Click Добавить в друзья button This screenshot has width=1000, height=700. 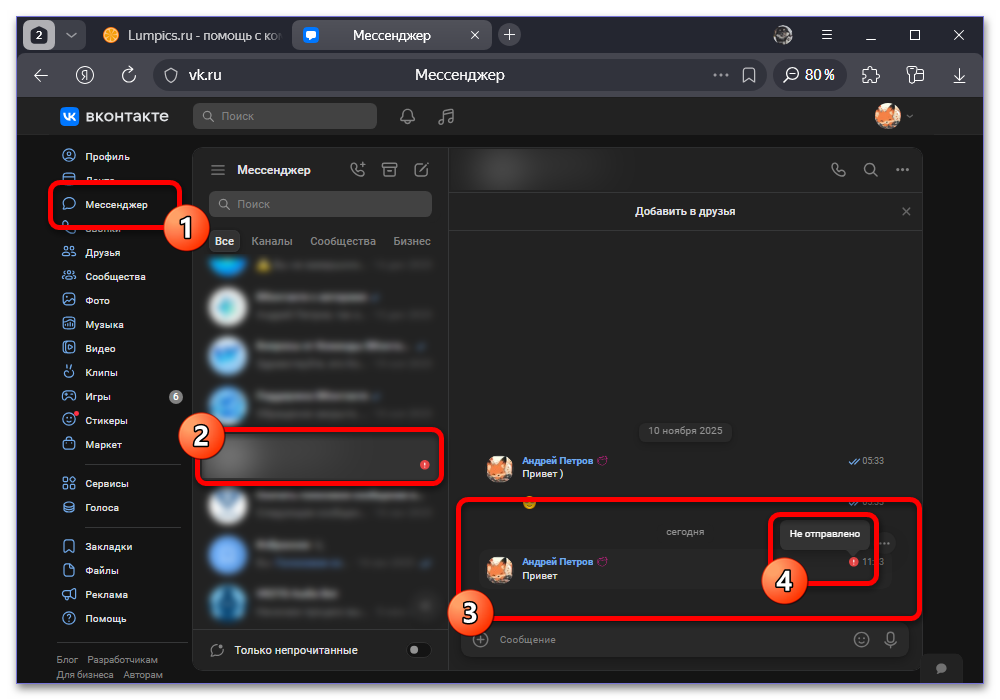tap(685, 211)
